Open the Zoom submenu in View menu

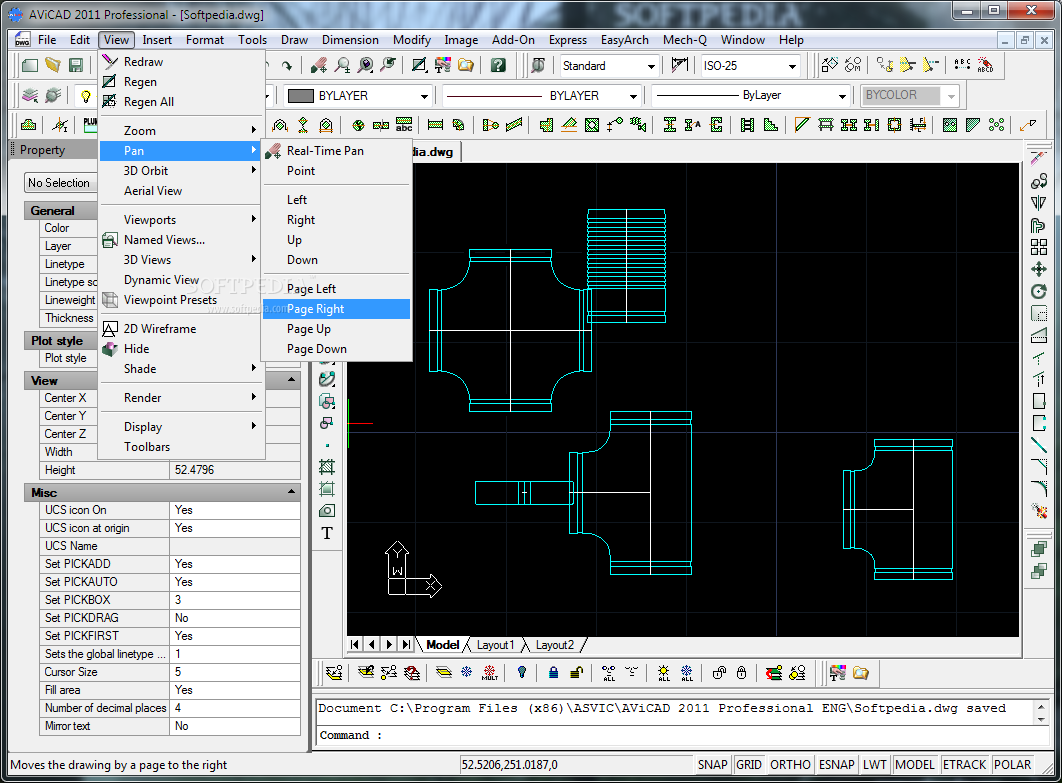pyautogui.click(x=180, y=131)
